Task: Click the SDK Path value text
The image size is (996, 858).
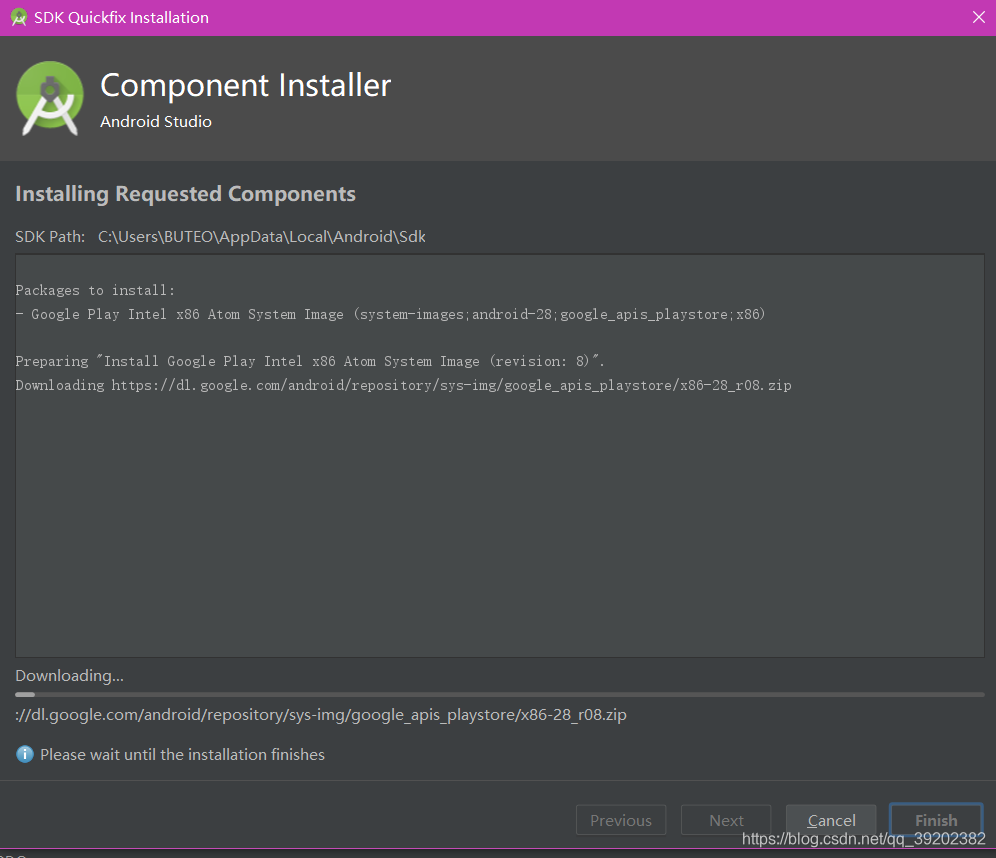Action: pos(262,236)
